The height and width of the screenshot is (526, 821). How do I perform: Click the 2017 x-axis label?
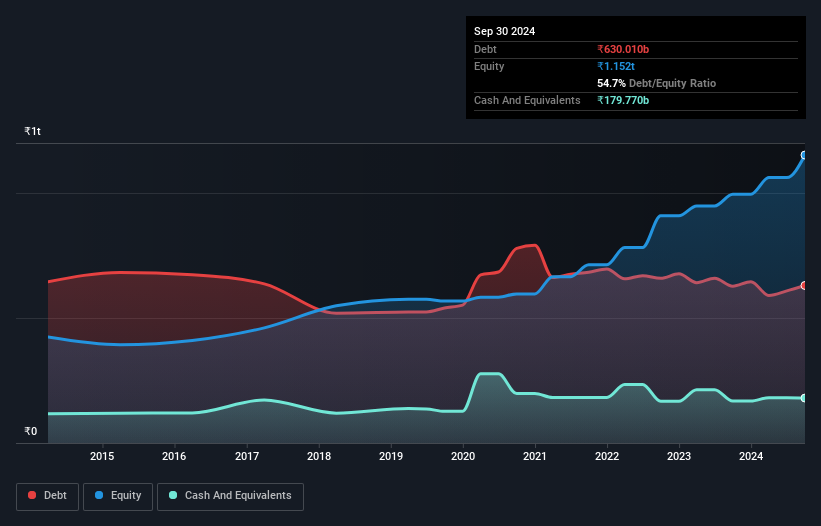[247, 456]
